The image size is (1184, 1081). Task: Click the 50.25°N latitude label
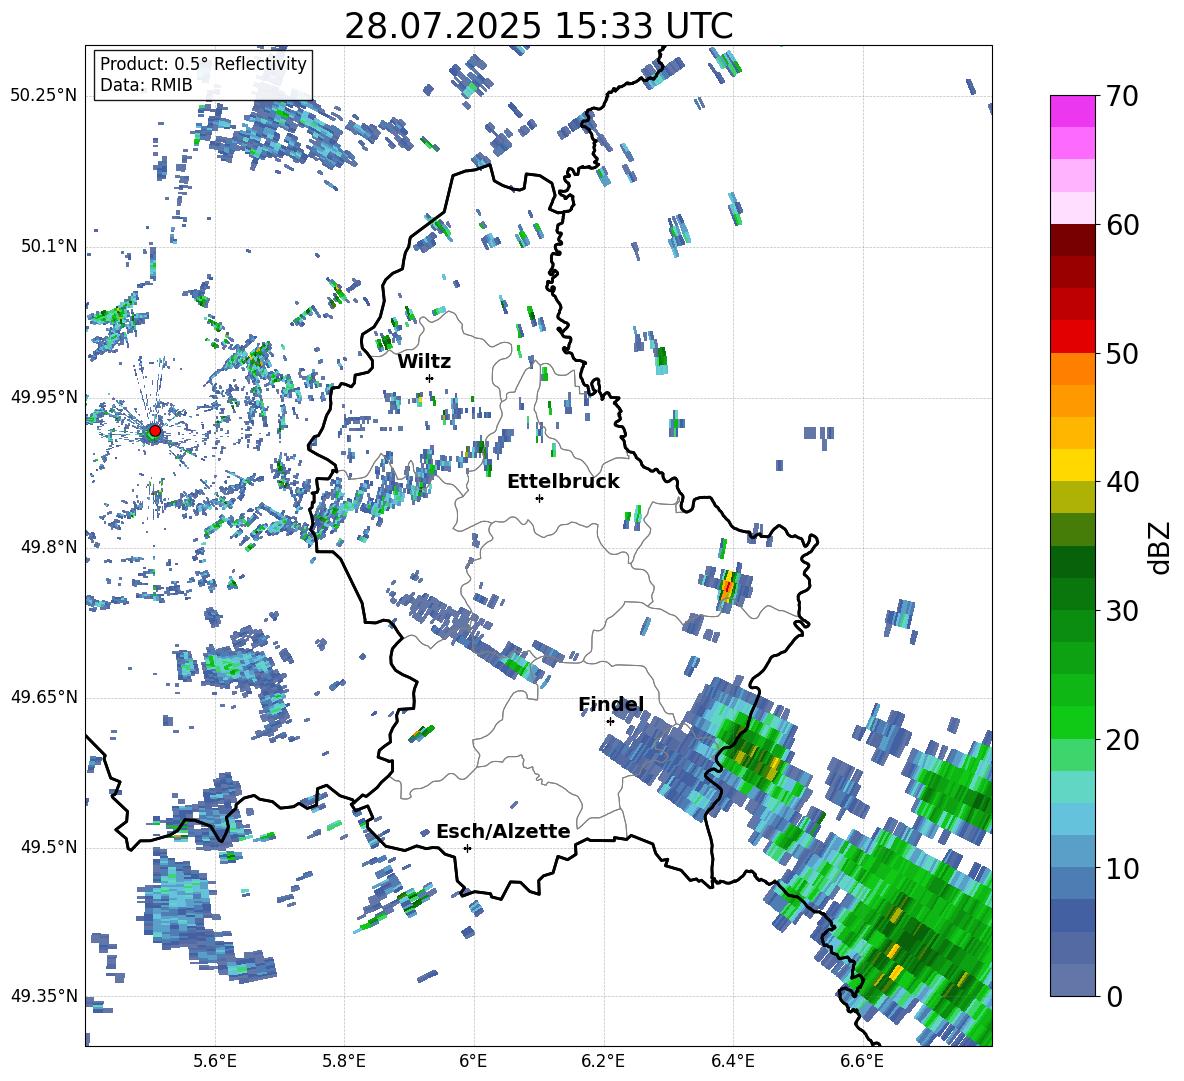[44, 96]
